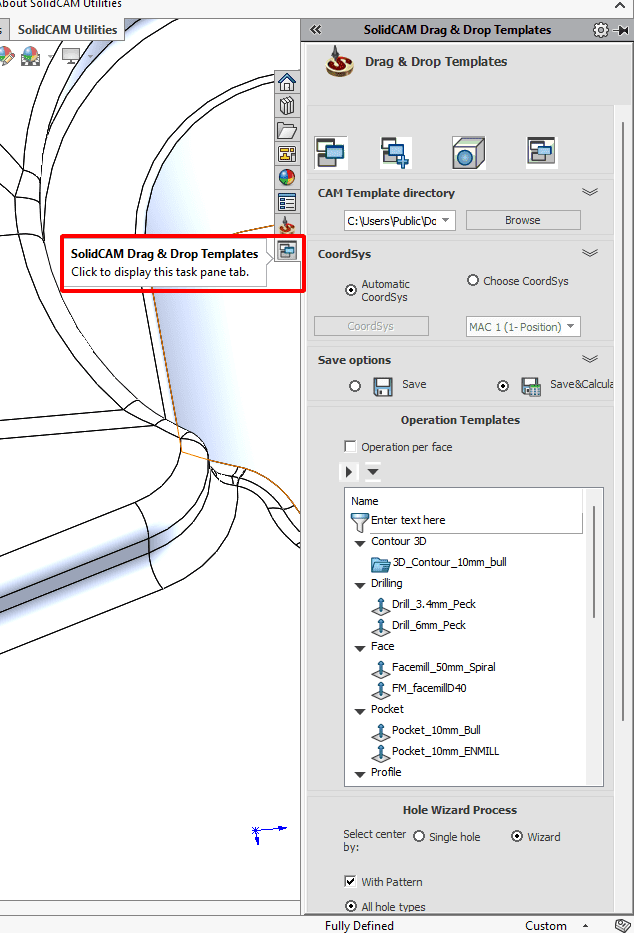634x933 pixels.
Task: Click the Save floppy disk icon
Action: click(382, 386)
